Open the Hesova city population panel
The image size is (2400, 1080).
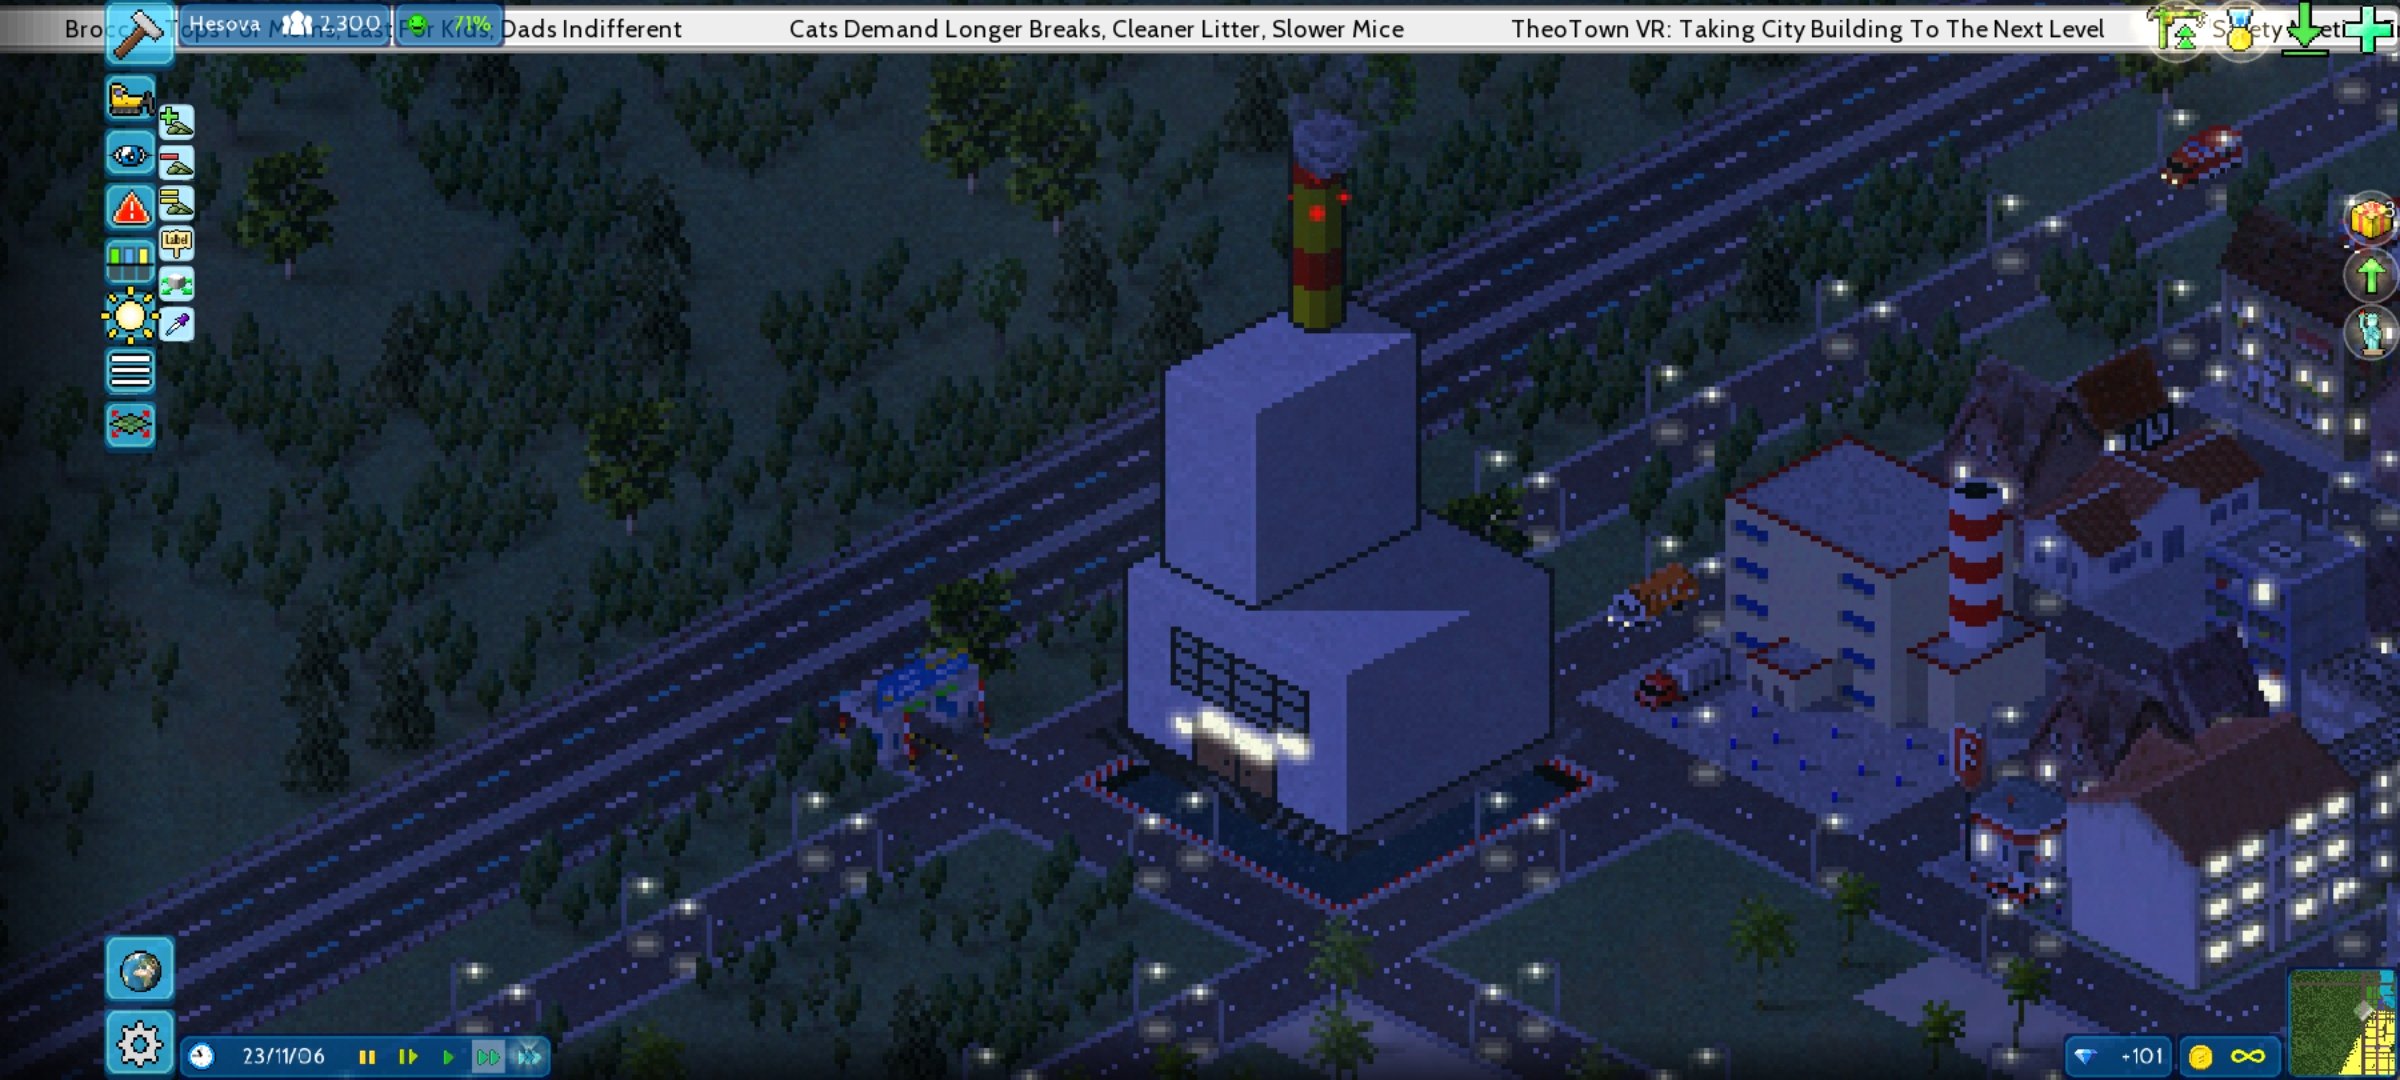[x=284, y=24]
